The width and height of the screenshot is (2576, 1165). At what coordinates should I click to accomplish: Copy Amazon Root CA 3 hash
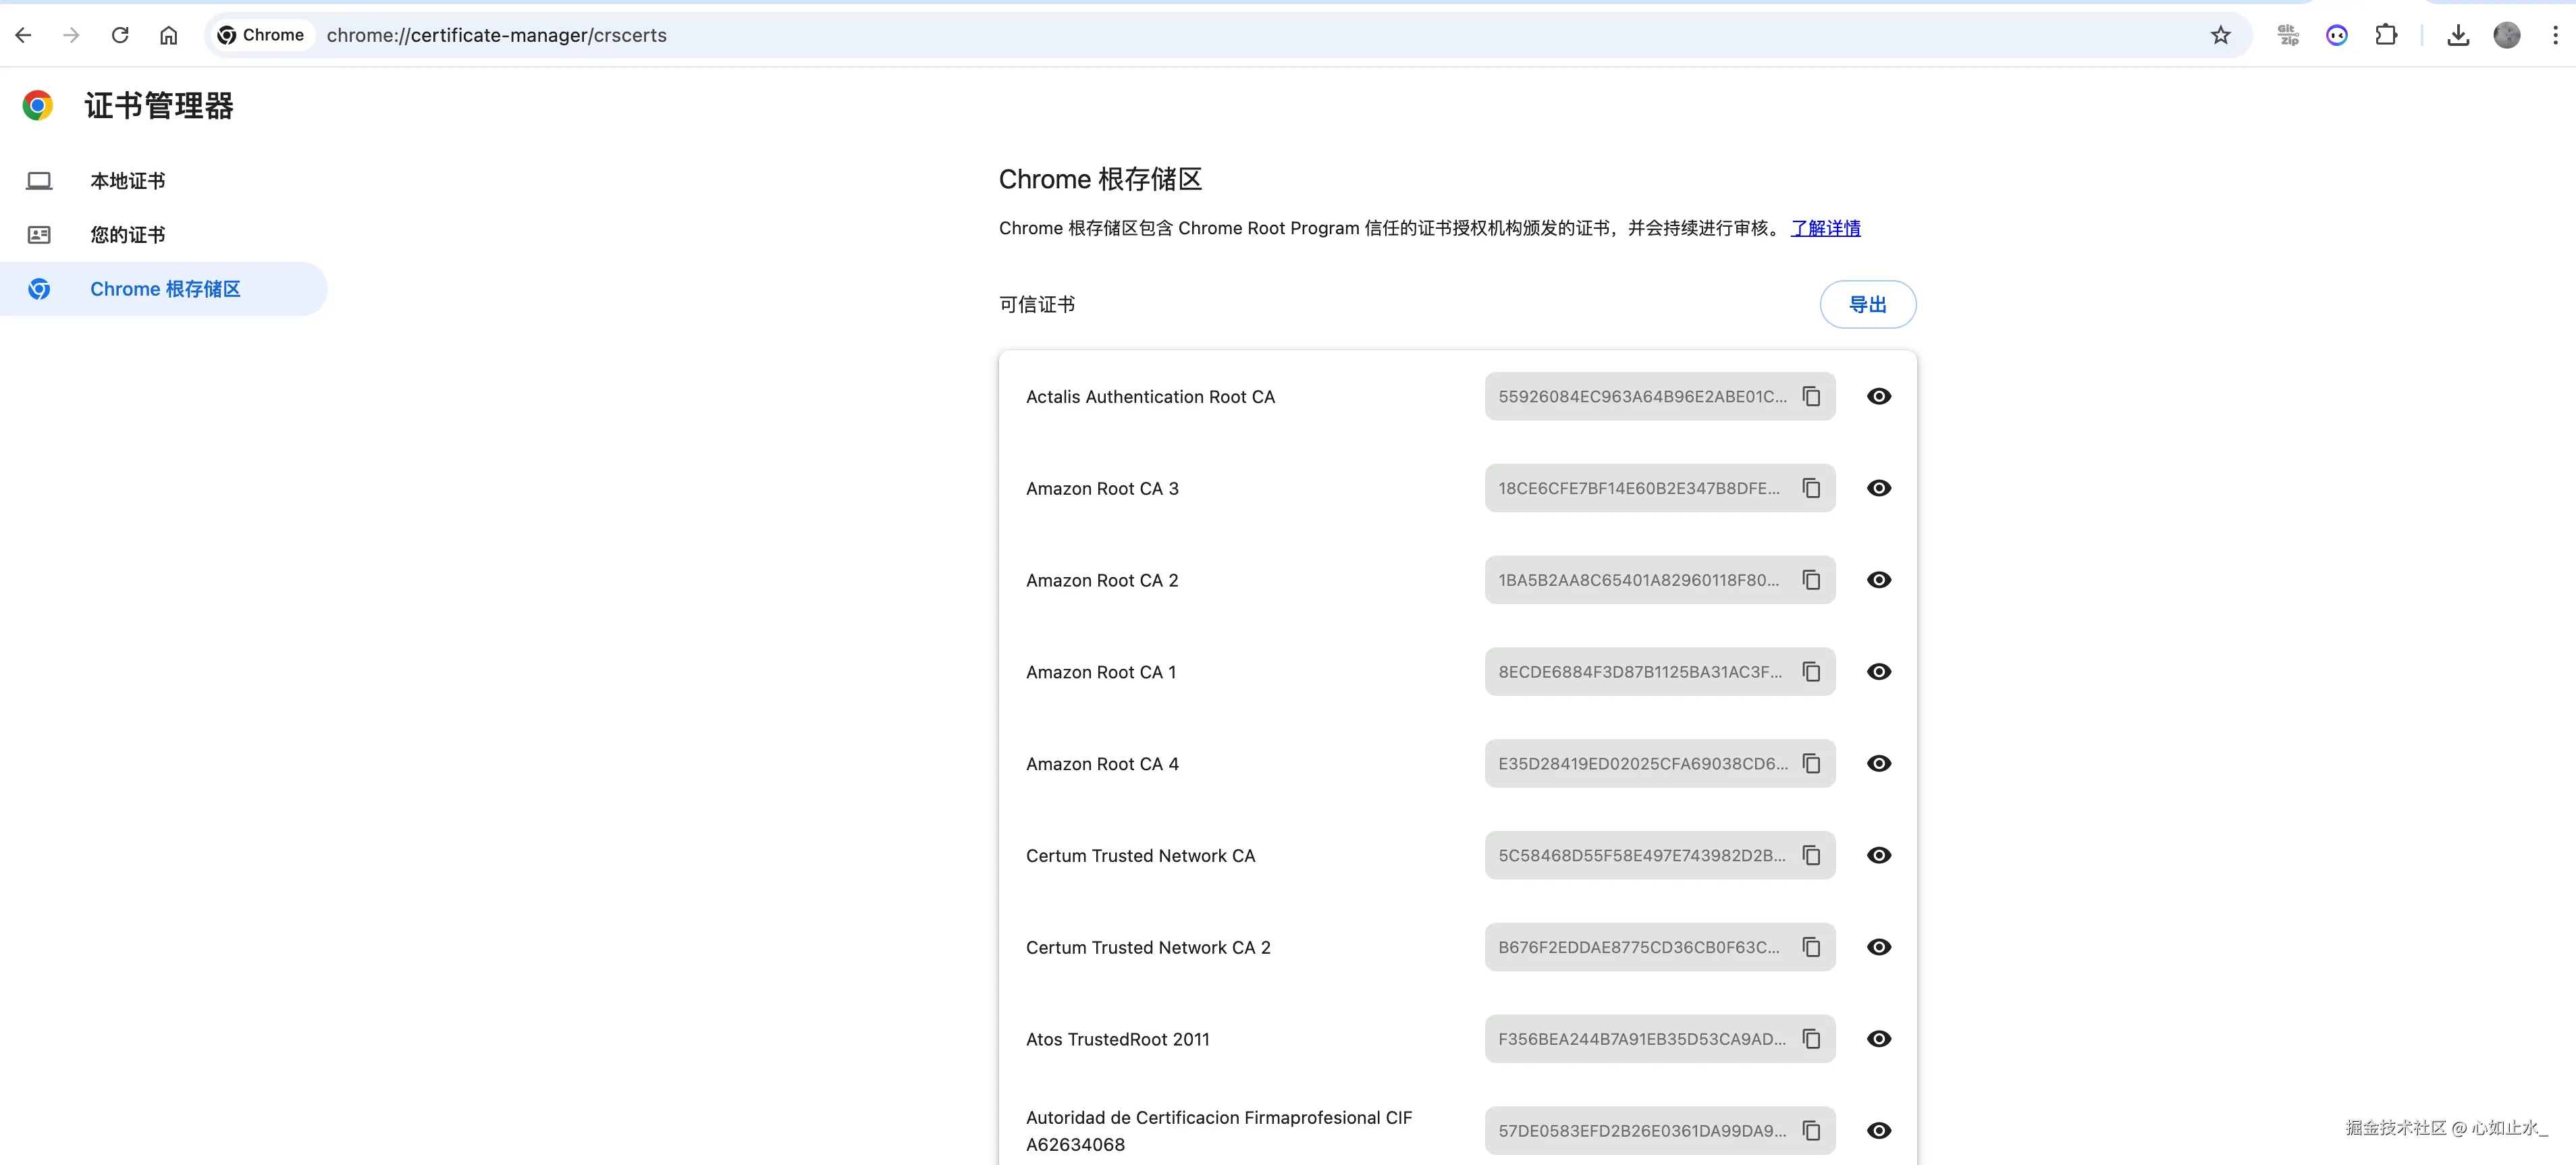pyautogui.click(x=1811, y=488)
